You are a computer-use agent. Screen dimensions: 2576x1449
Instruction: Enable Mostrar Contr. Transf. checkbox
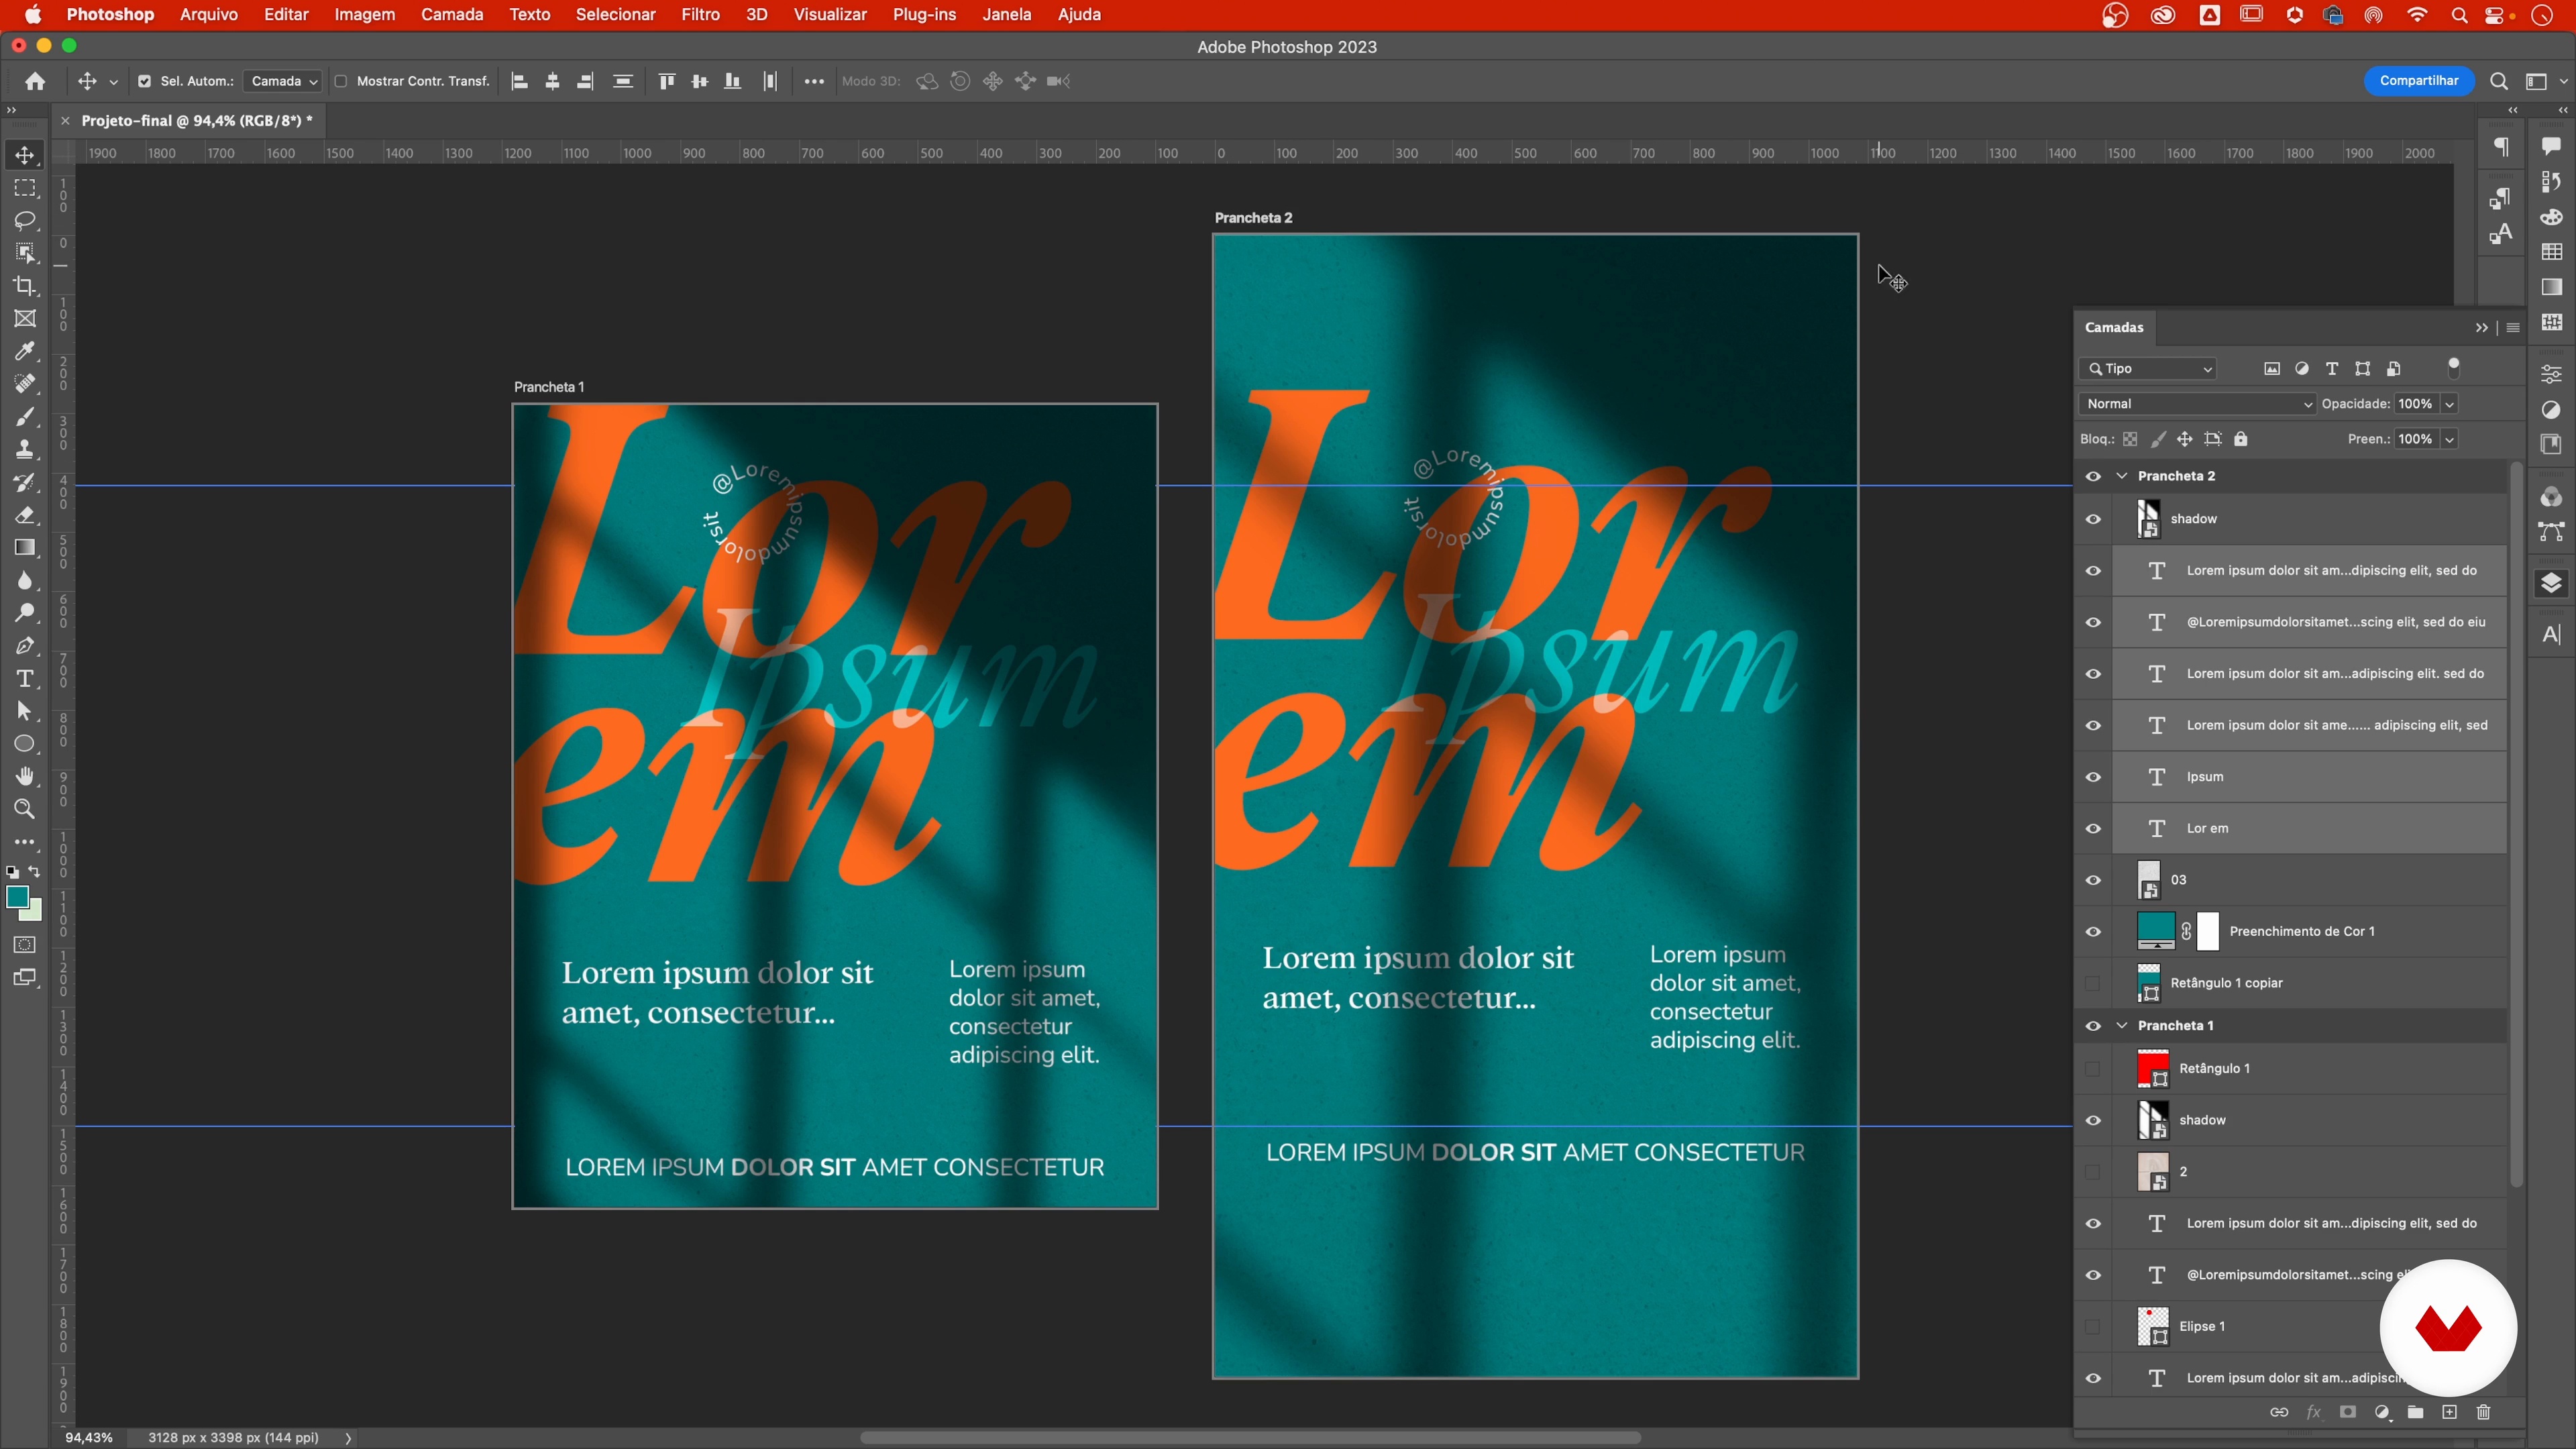(x=341, y=81)
